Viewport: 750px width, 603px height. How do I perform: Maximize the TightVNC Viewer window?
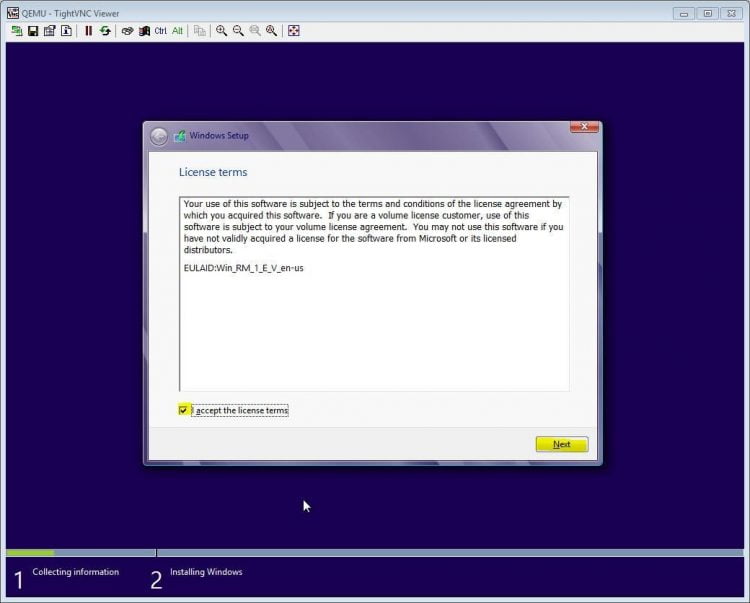point(707,13)
